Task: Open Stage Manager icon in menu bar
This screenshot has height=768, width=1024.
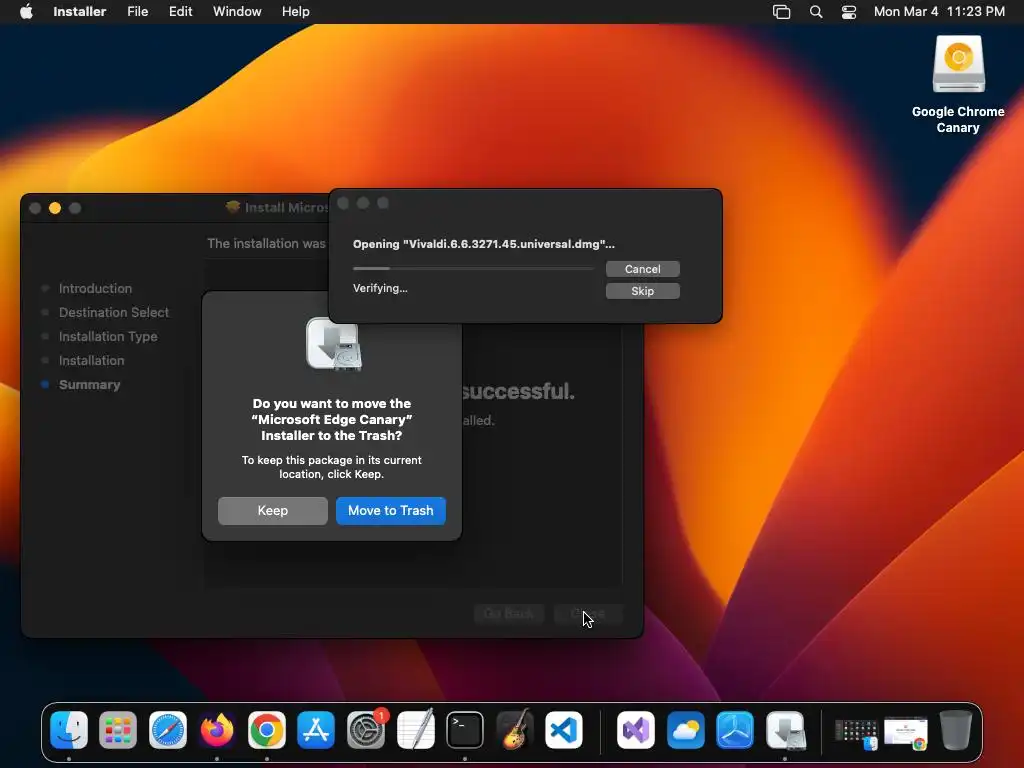Action: click(x=781, y=12)
